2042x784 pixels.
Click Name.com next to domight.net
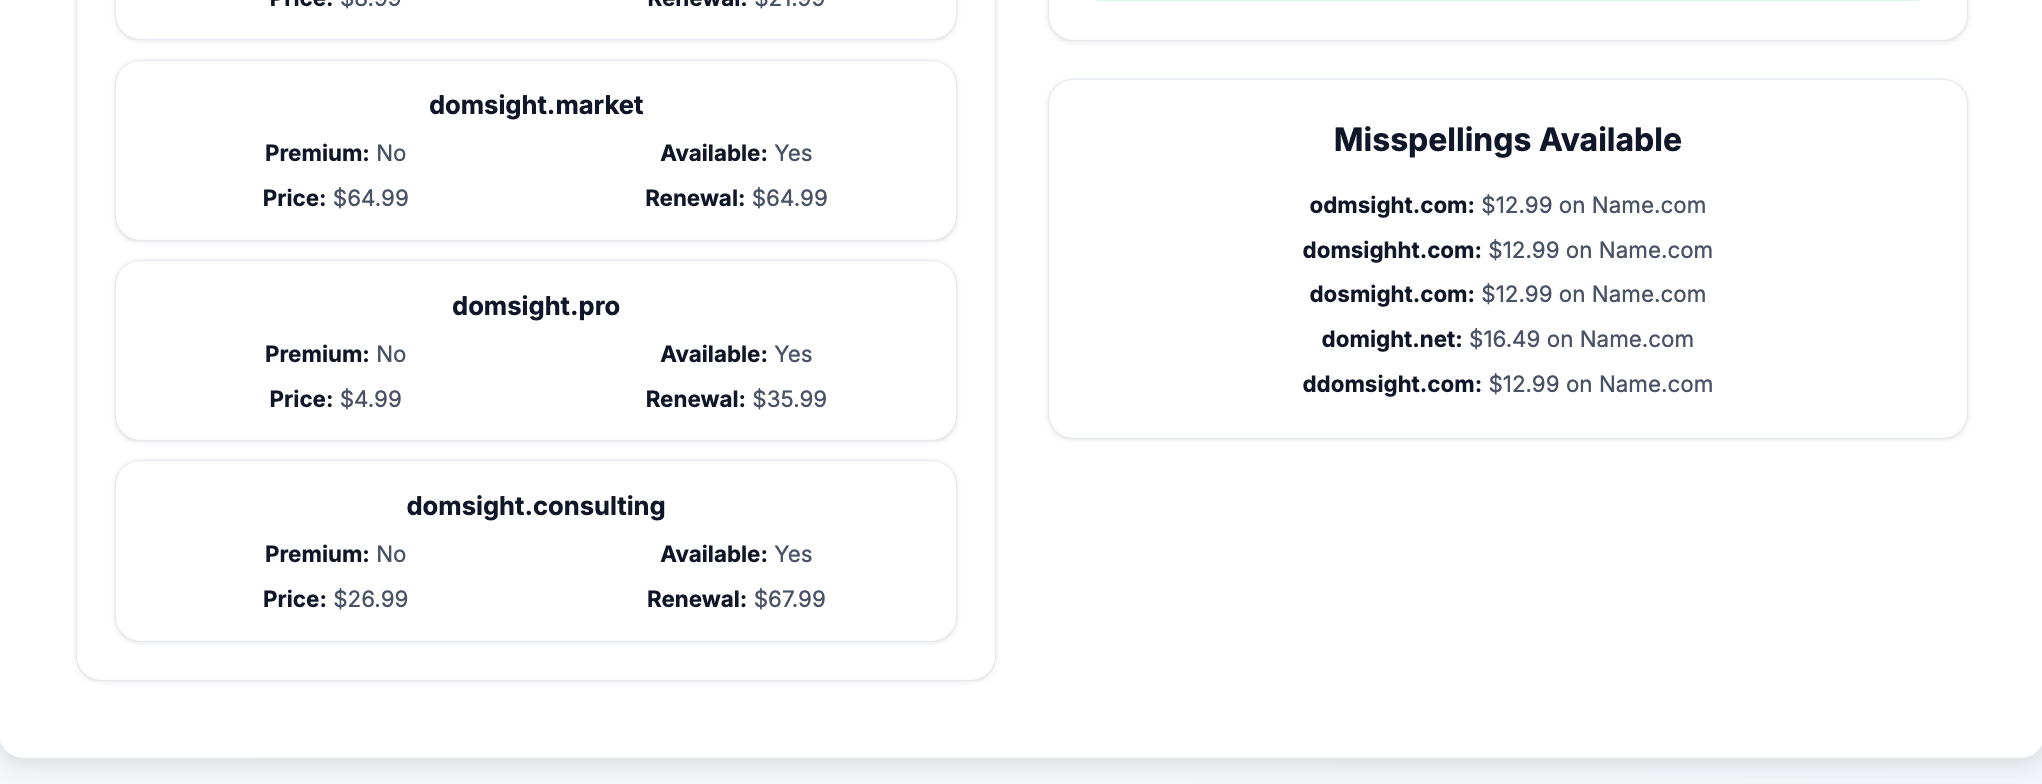pos(1637,339)
